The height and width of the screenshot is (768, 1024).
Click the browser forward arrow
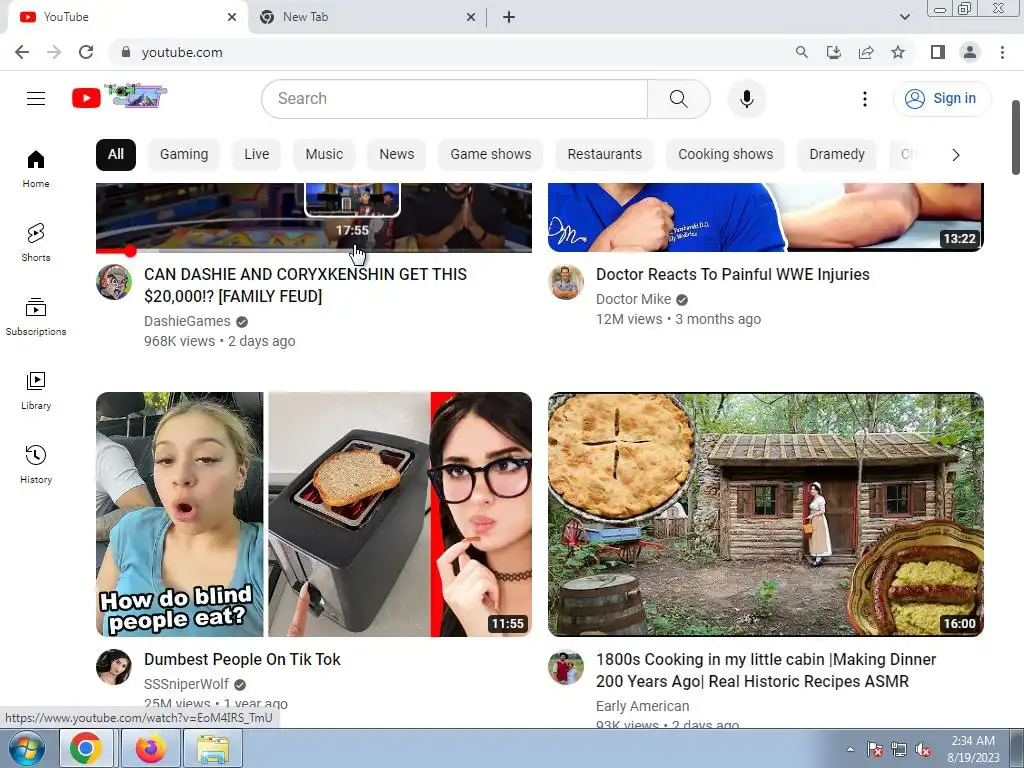click(x=54, y=52)
